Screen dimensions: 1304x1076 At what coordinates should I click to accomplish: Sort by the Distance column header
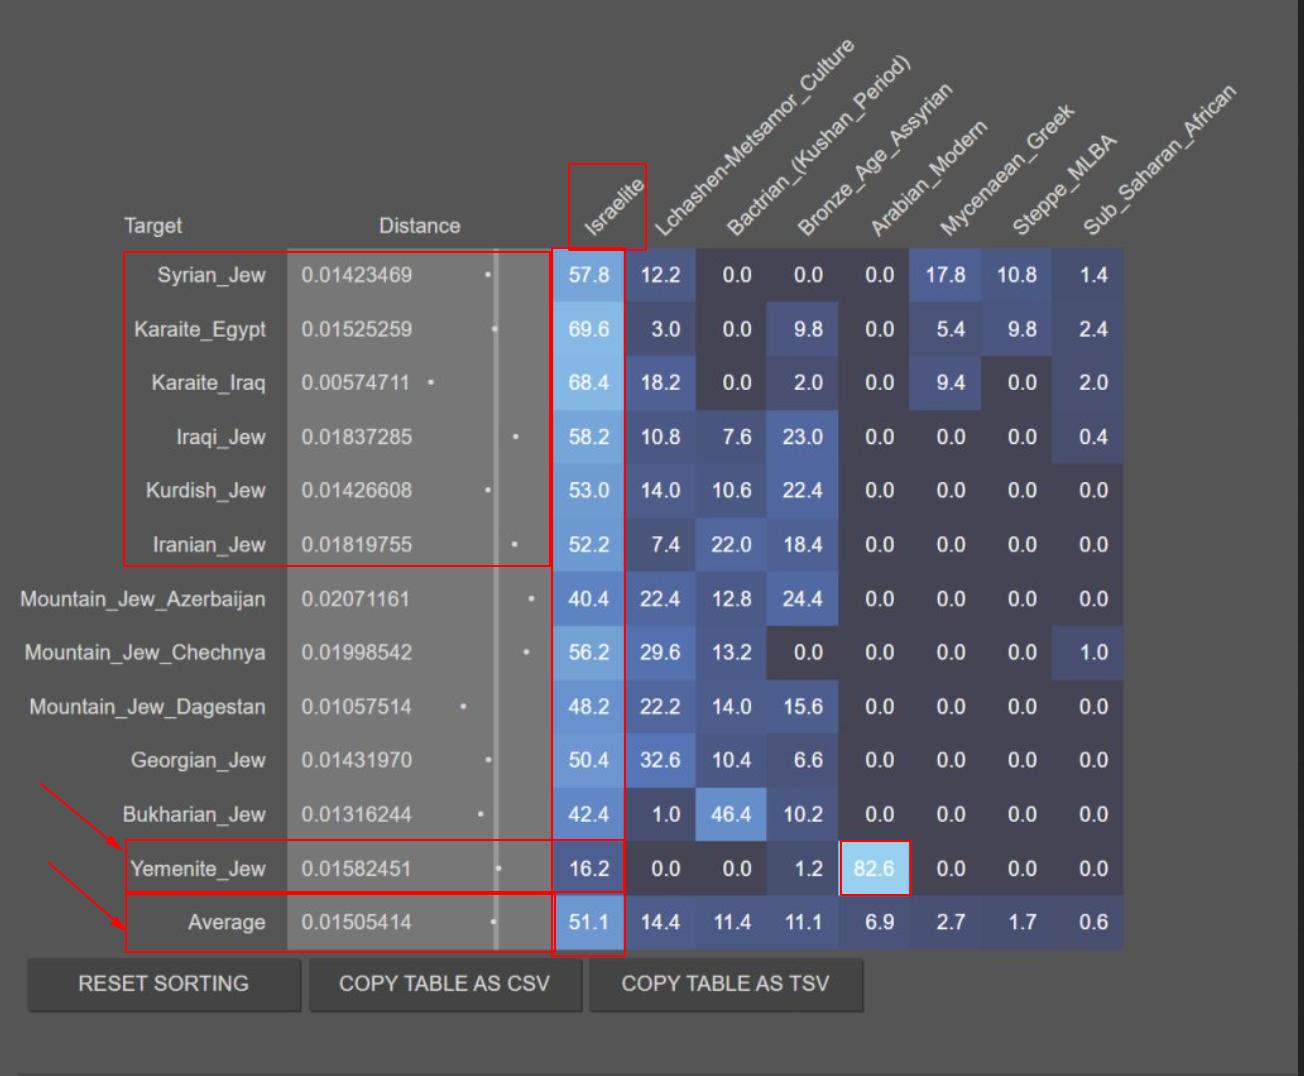419,226
